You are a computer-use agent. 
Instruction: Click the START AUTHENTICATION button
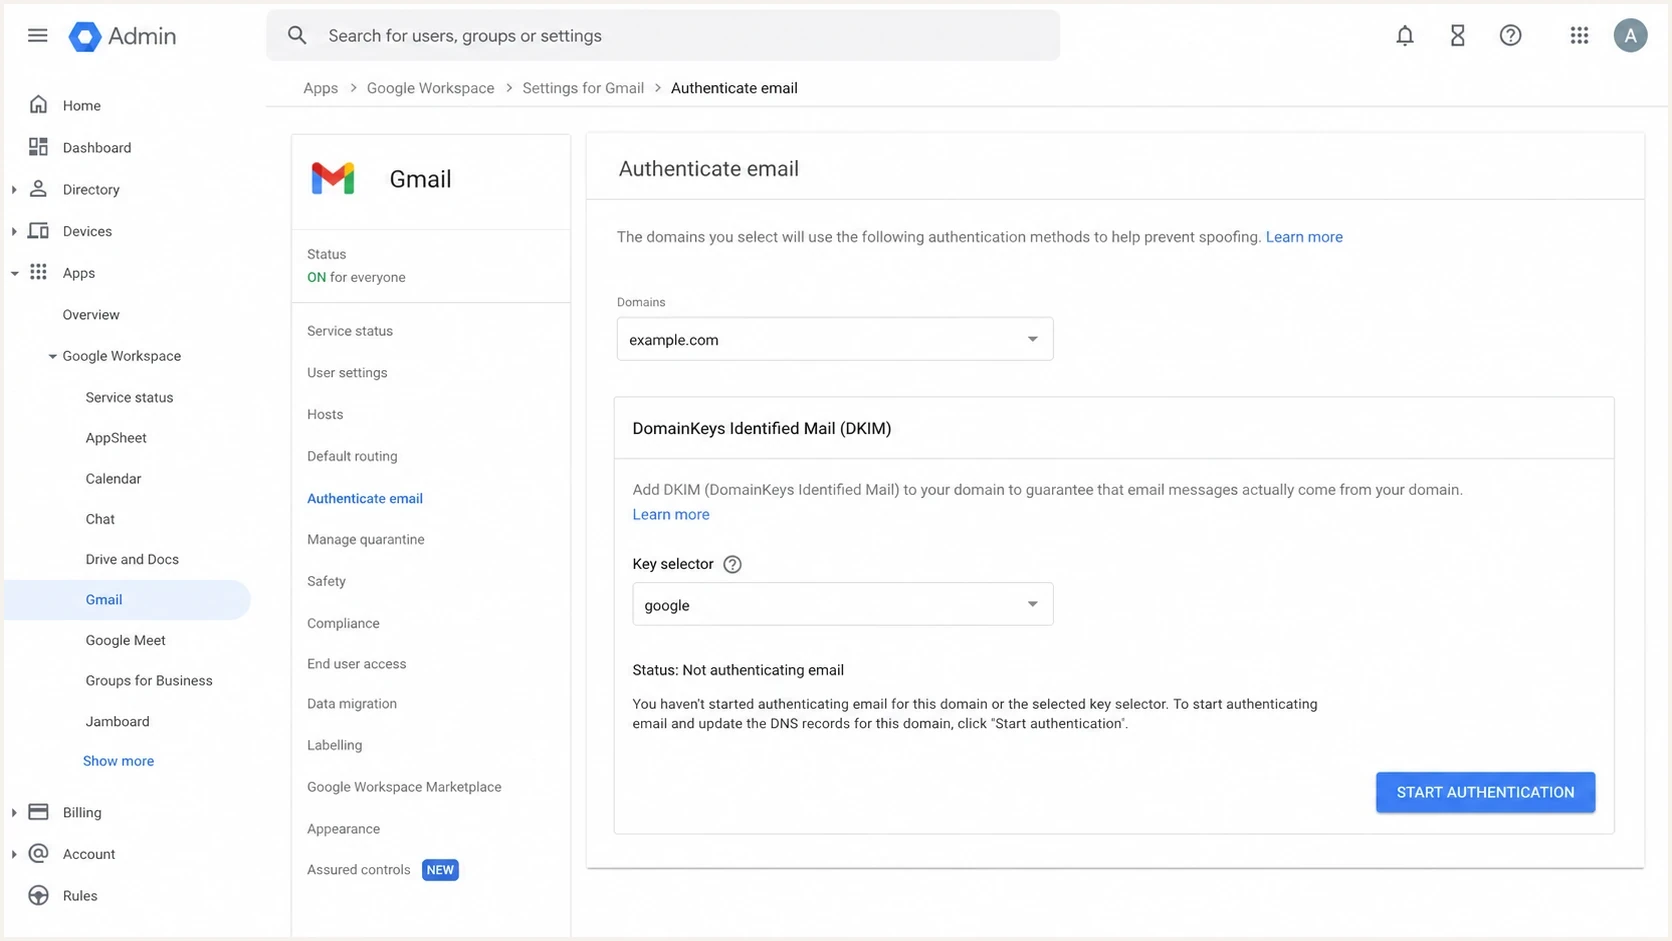coord(1485,792)
